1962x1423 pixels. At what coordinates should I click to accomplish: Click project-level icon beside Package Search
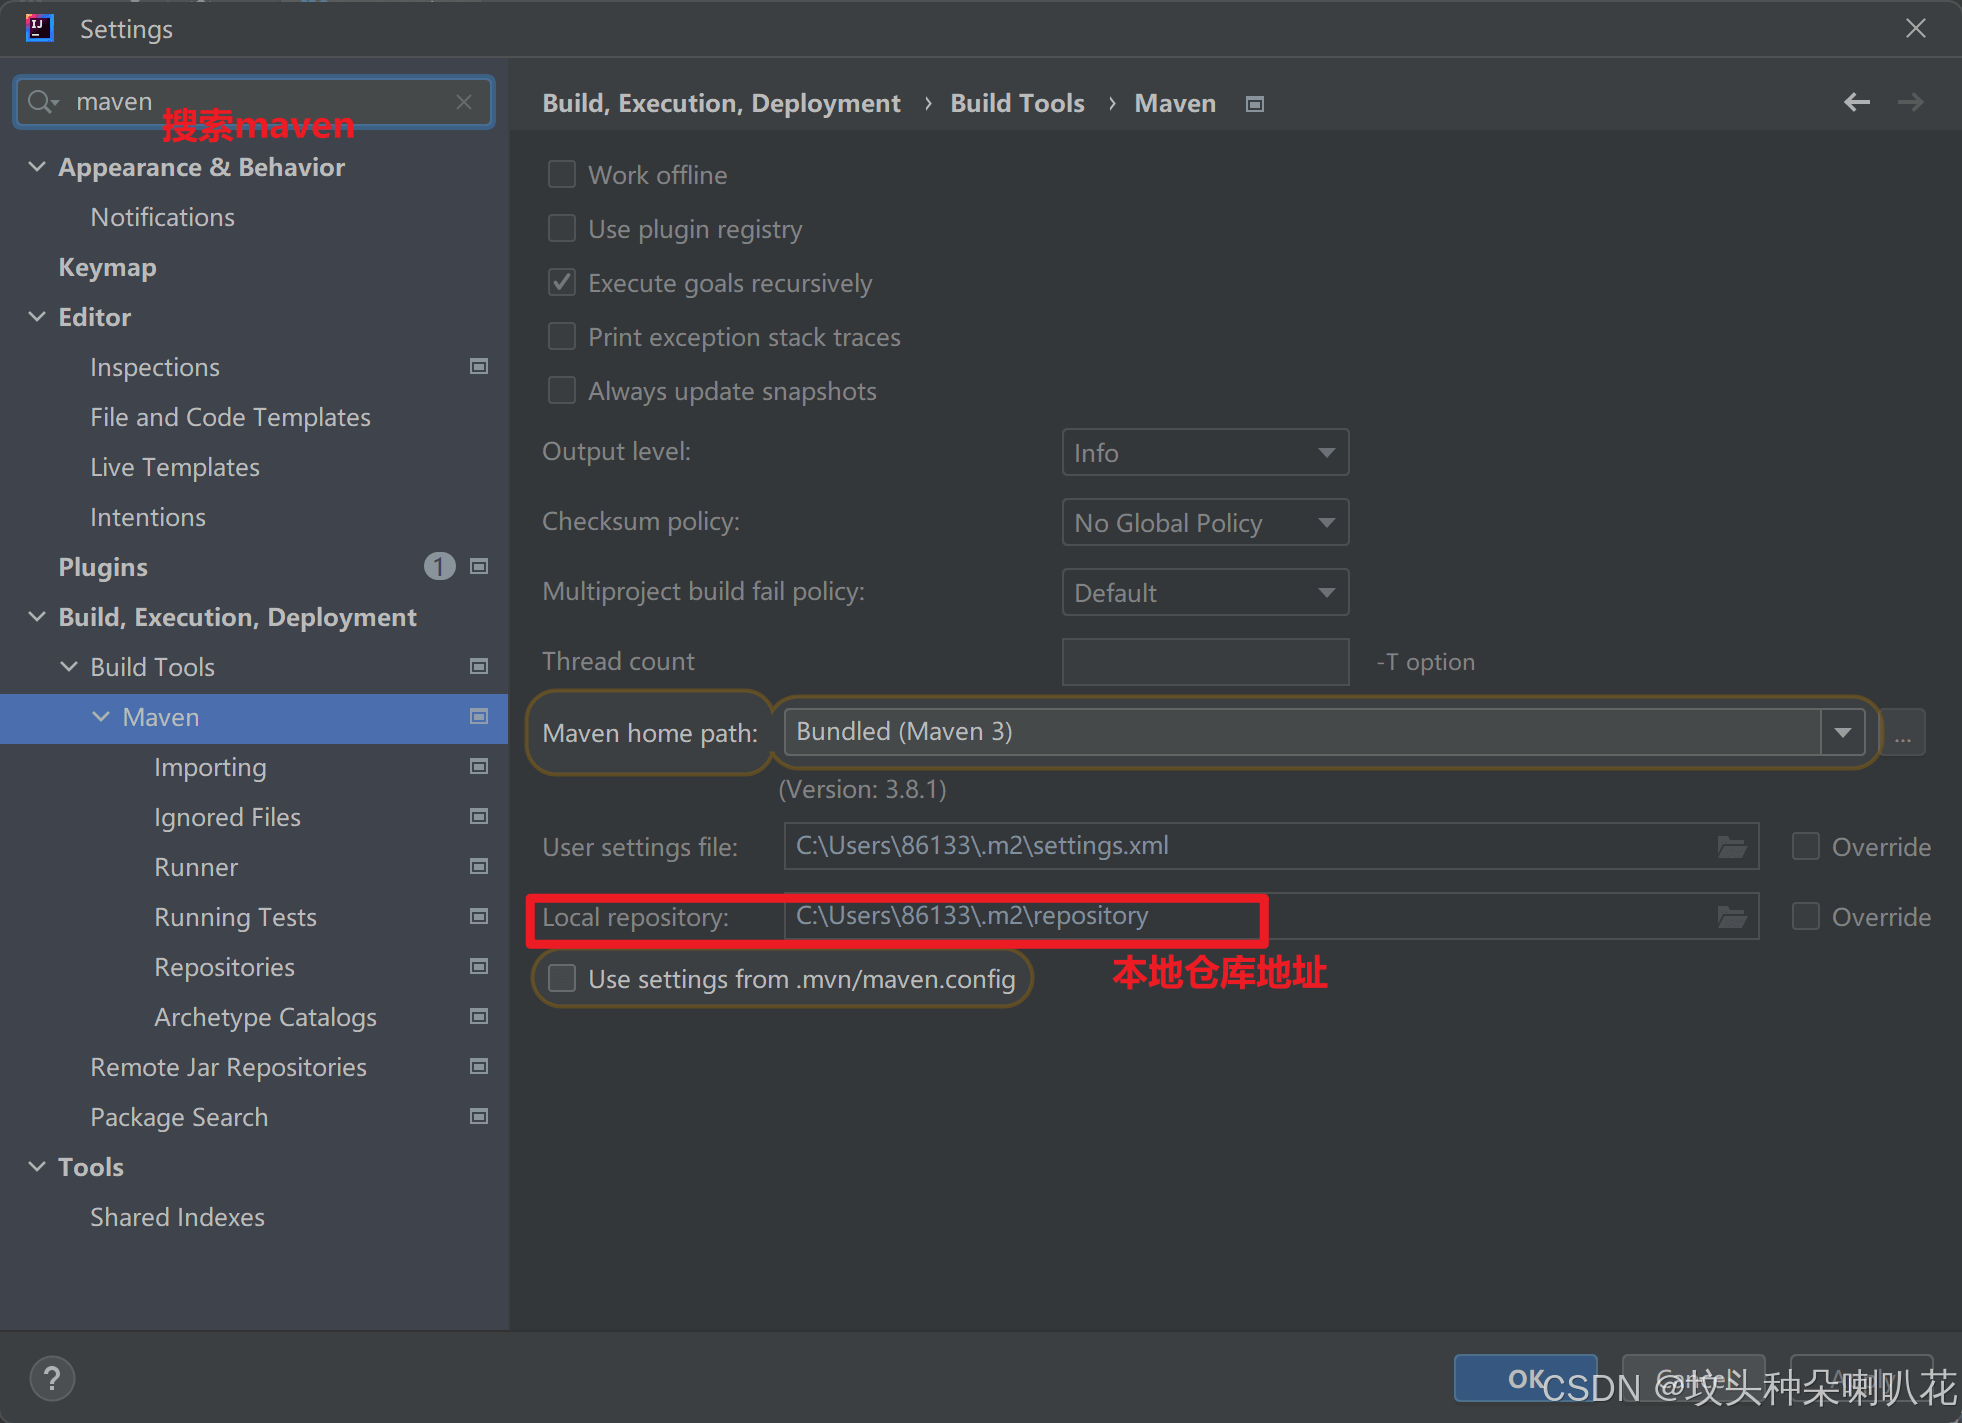tap(479, 1117)
